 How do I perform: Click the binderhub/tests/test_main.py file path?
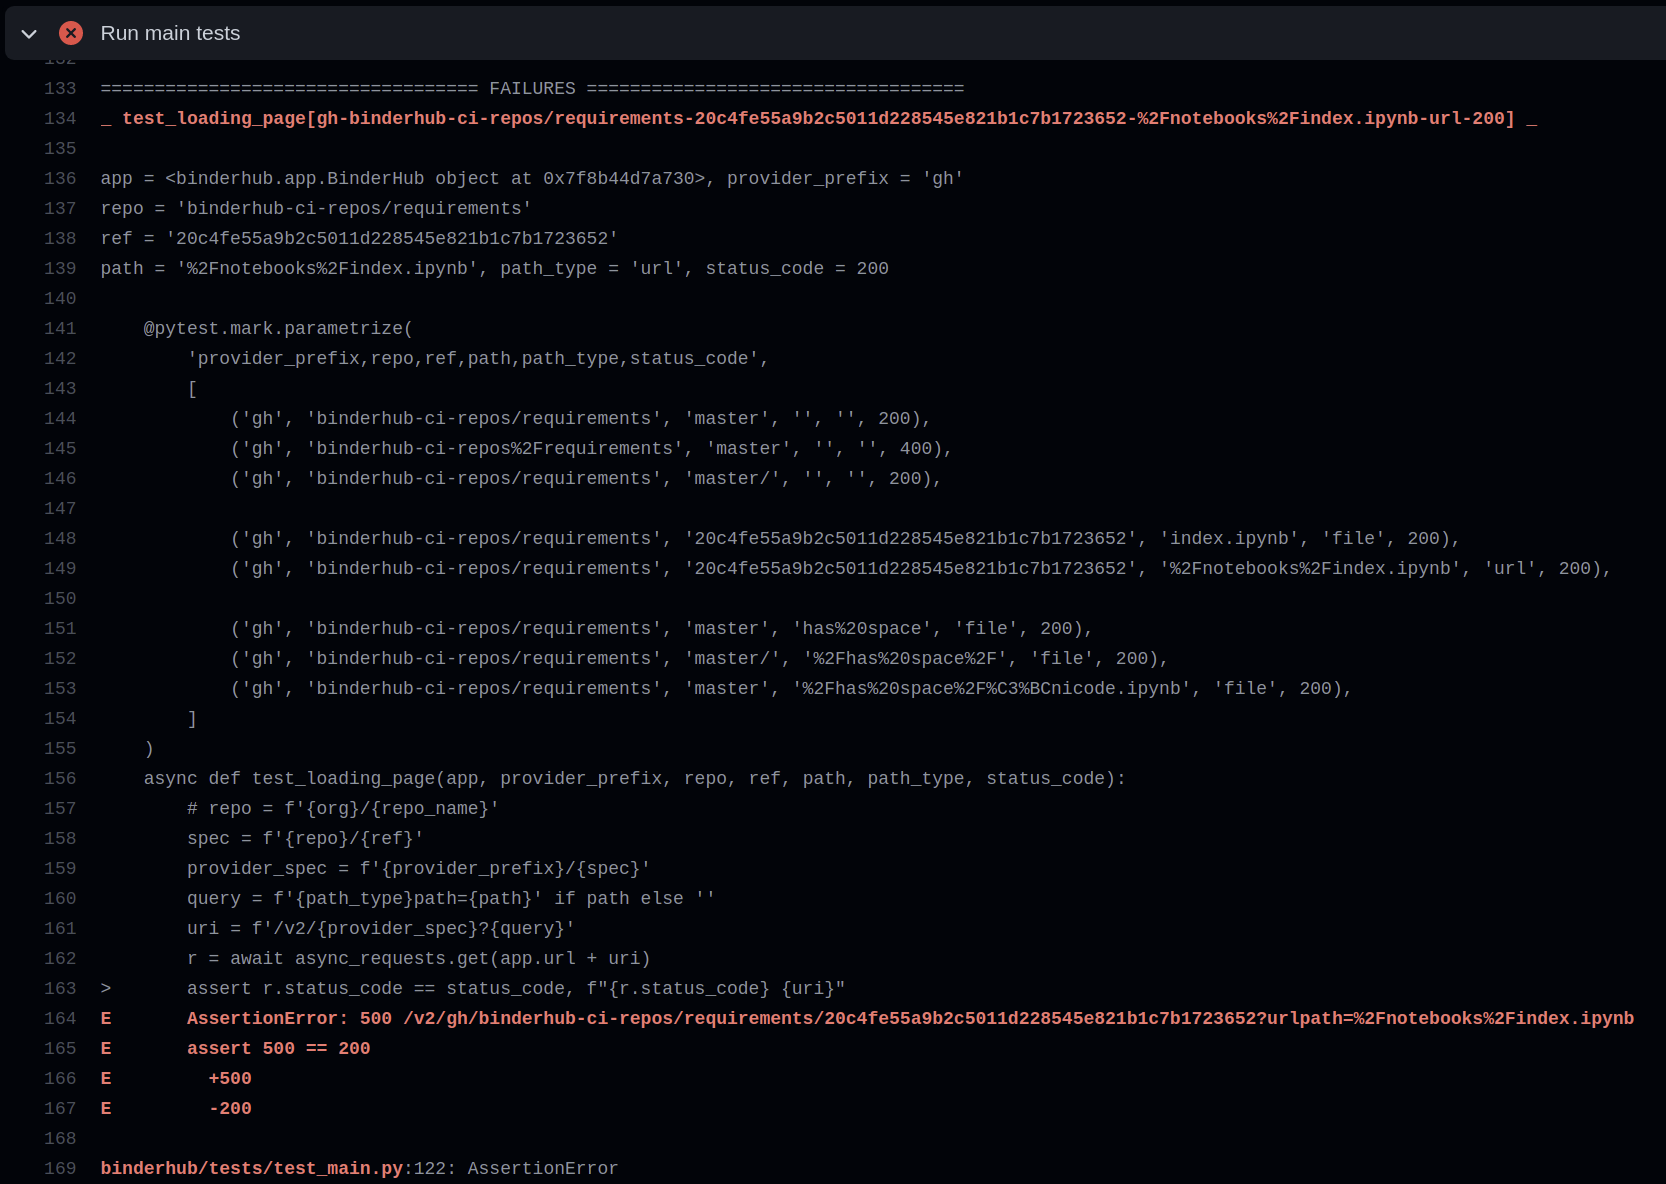point(251,1168)
